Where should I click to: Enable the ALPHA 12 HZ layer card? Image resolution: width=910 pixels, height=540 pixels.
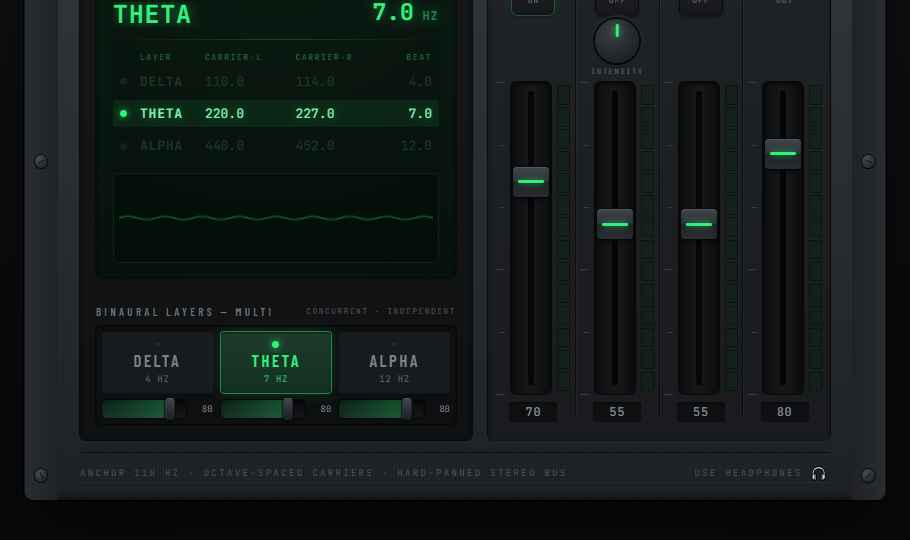(x=394, y=363)
